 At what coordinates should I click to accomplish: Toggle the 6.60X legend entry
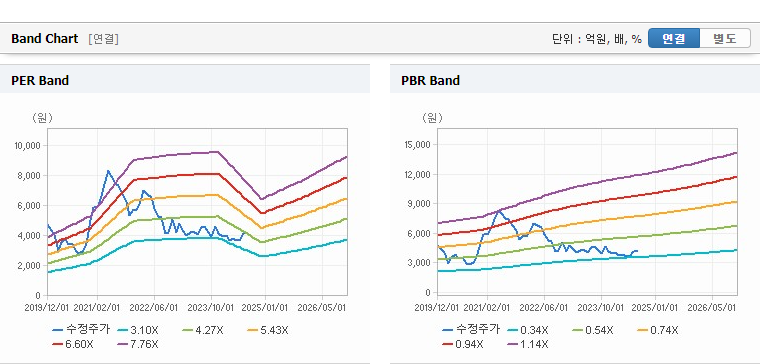tap(73, 344)
